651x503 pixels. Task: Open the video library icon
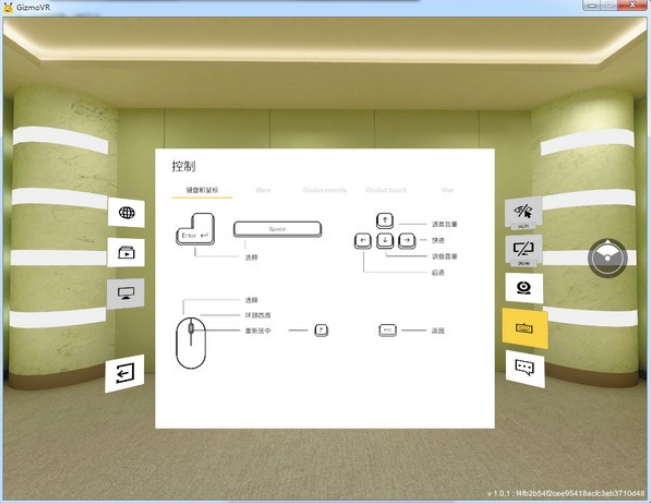tap(126, 252)
